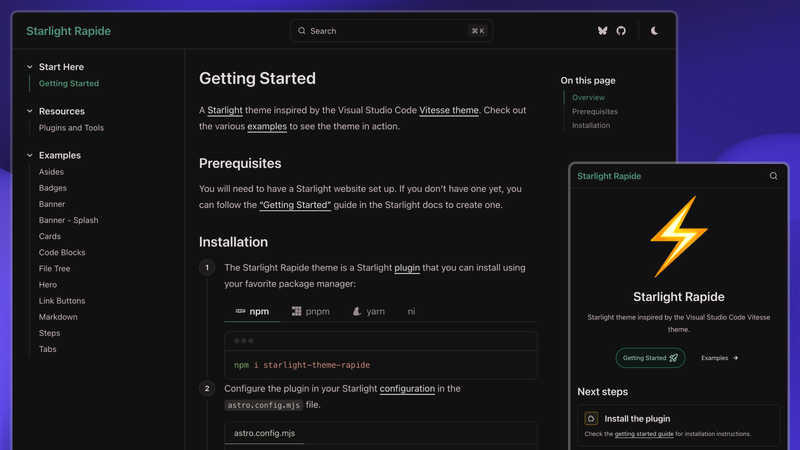Open the Link Buttons example

click(x=62, y=301)
